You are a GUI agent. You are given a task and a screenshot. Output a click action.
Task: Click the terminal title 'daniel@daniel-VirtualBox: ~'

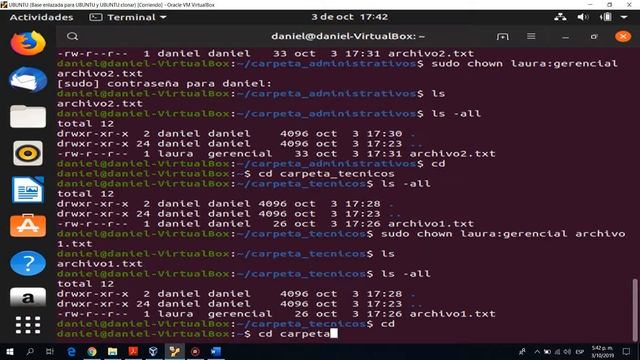[x=348, y=36]
